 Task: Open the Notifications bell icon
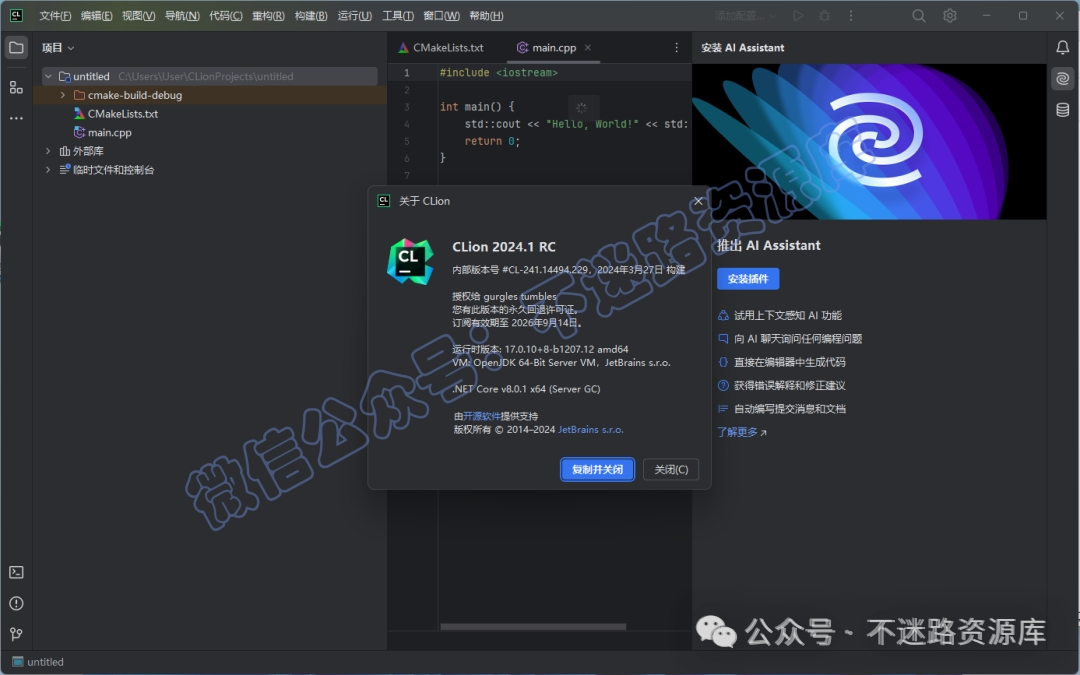pyautogui.click(x=1063, y=48)
